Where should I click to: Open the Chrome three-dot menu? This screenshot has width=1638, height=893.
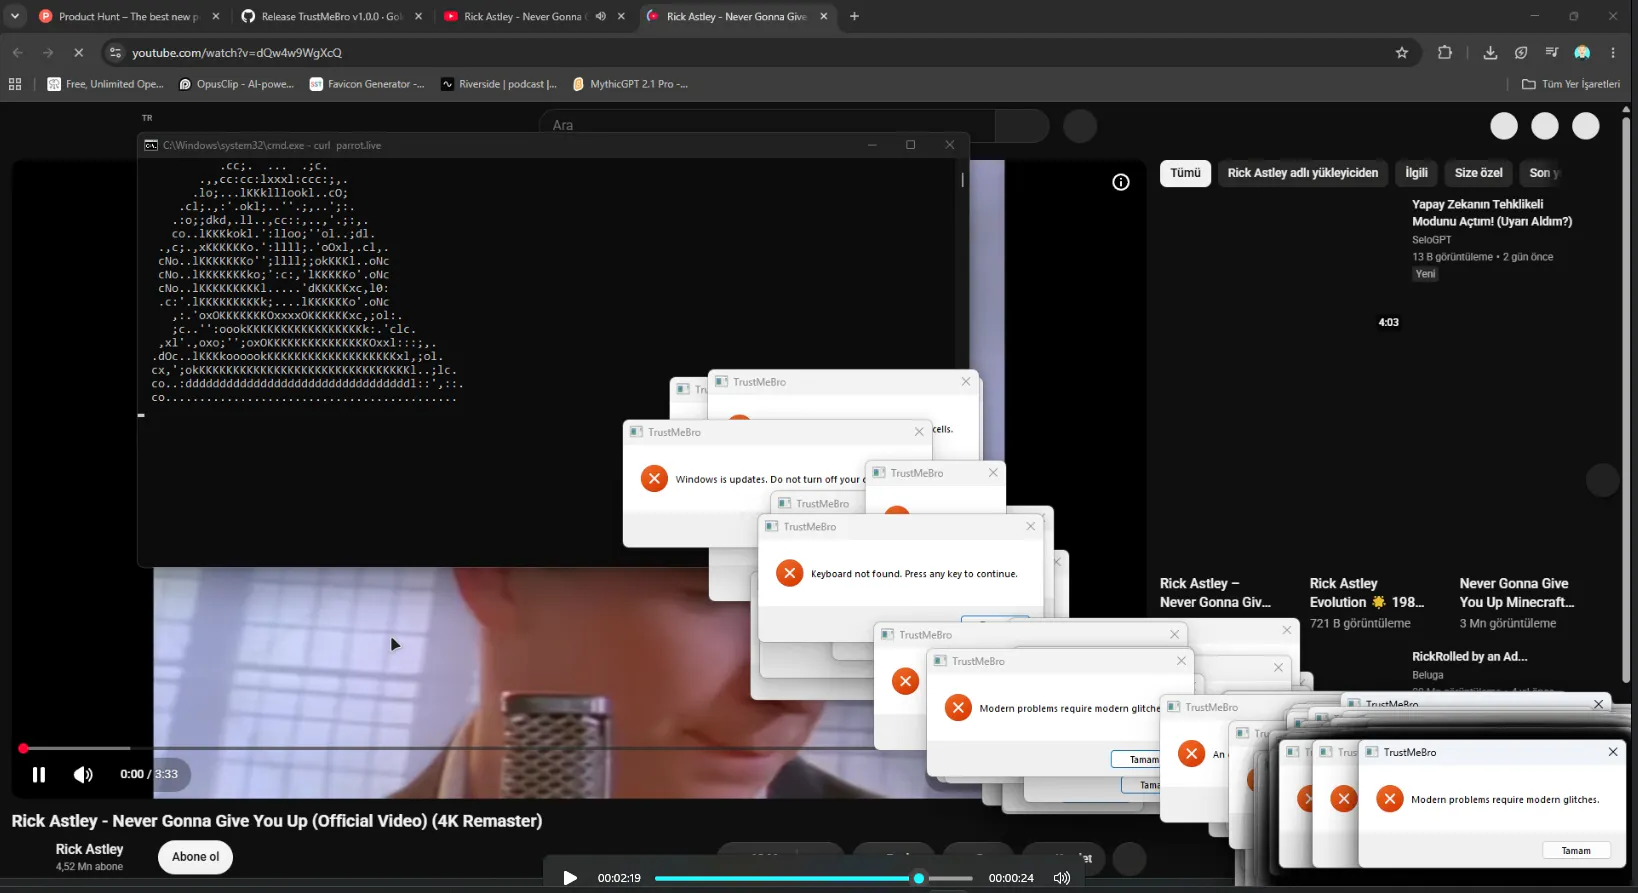[x=1613, y=52]
